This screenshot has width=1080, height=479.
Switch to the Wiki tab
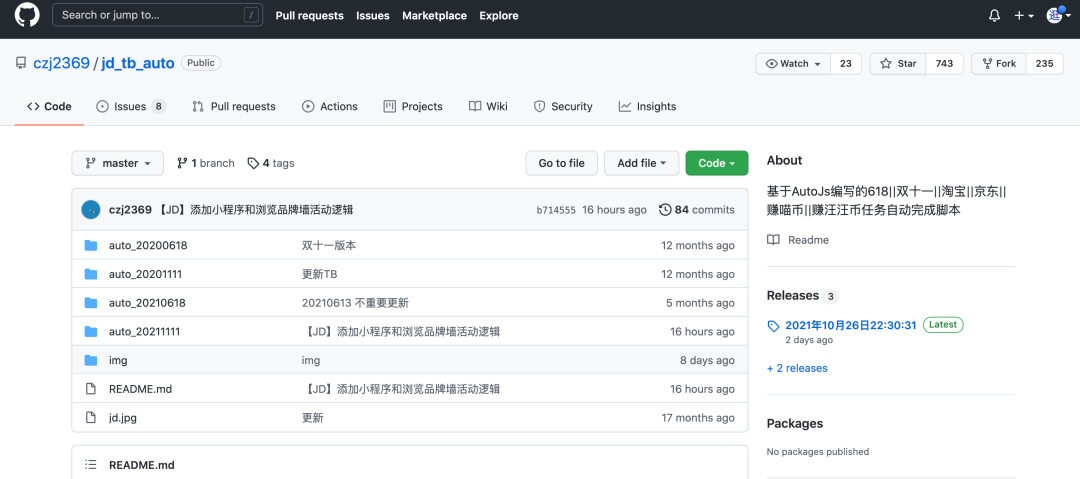[488, 106]
